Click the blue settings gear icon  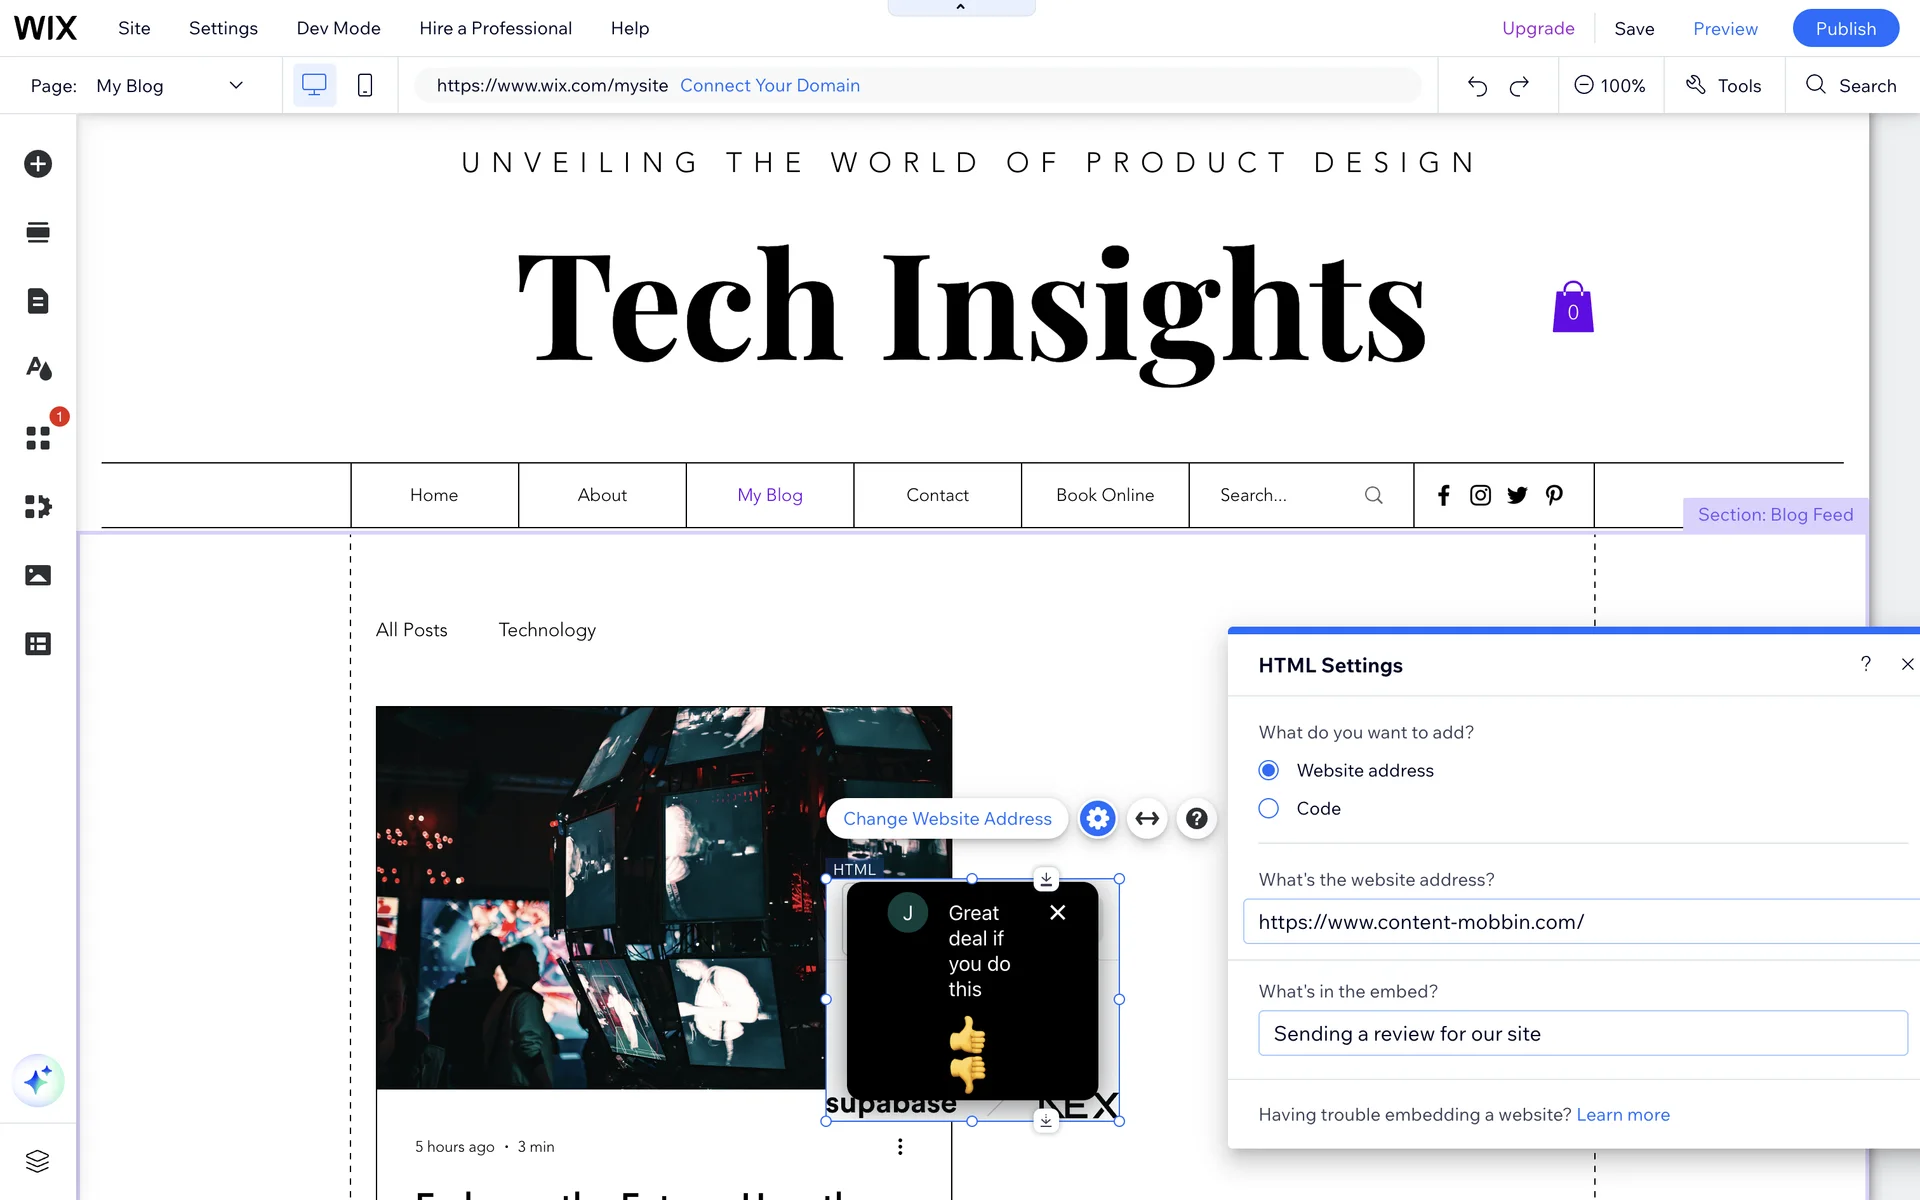(1097, 819)
